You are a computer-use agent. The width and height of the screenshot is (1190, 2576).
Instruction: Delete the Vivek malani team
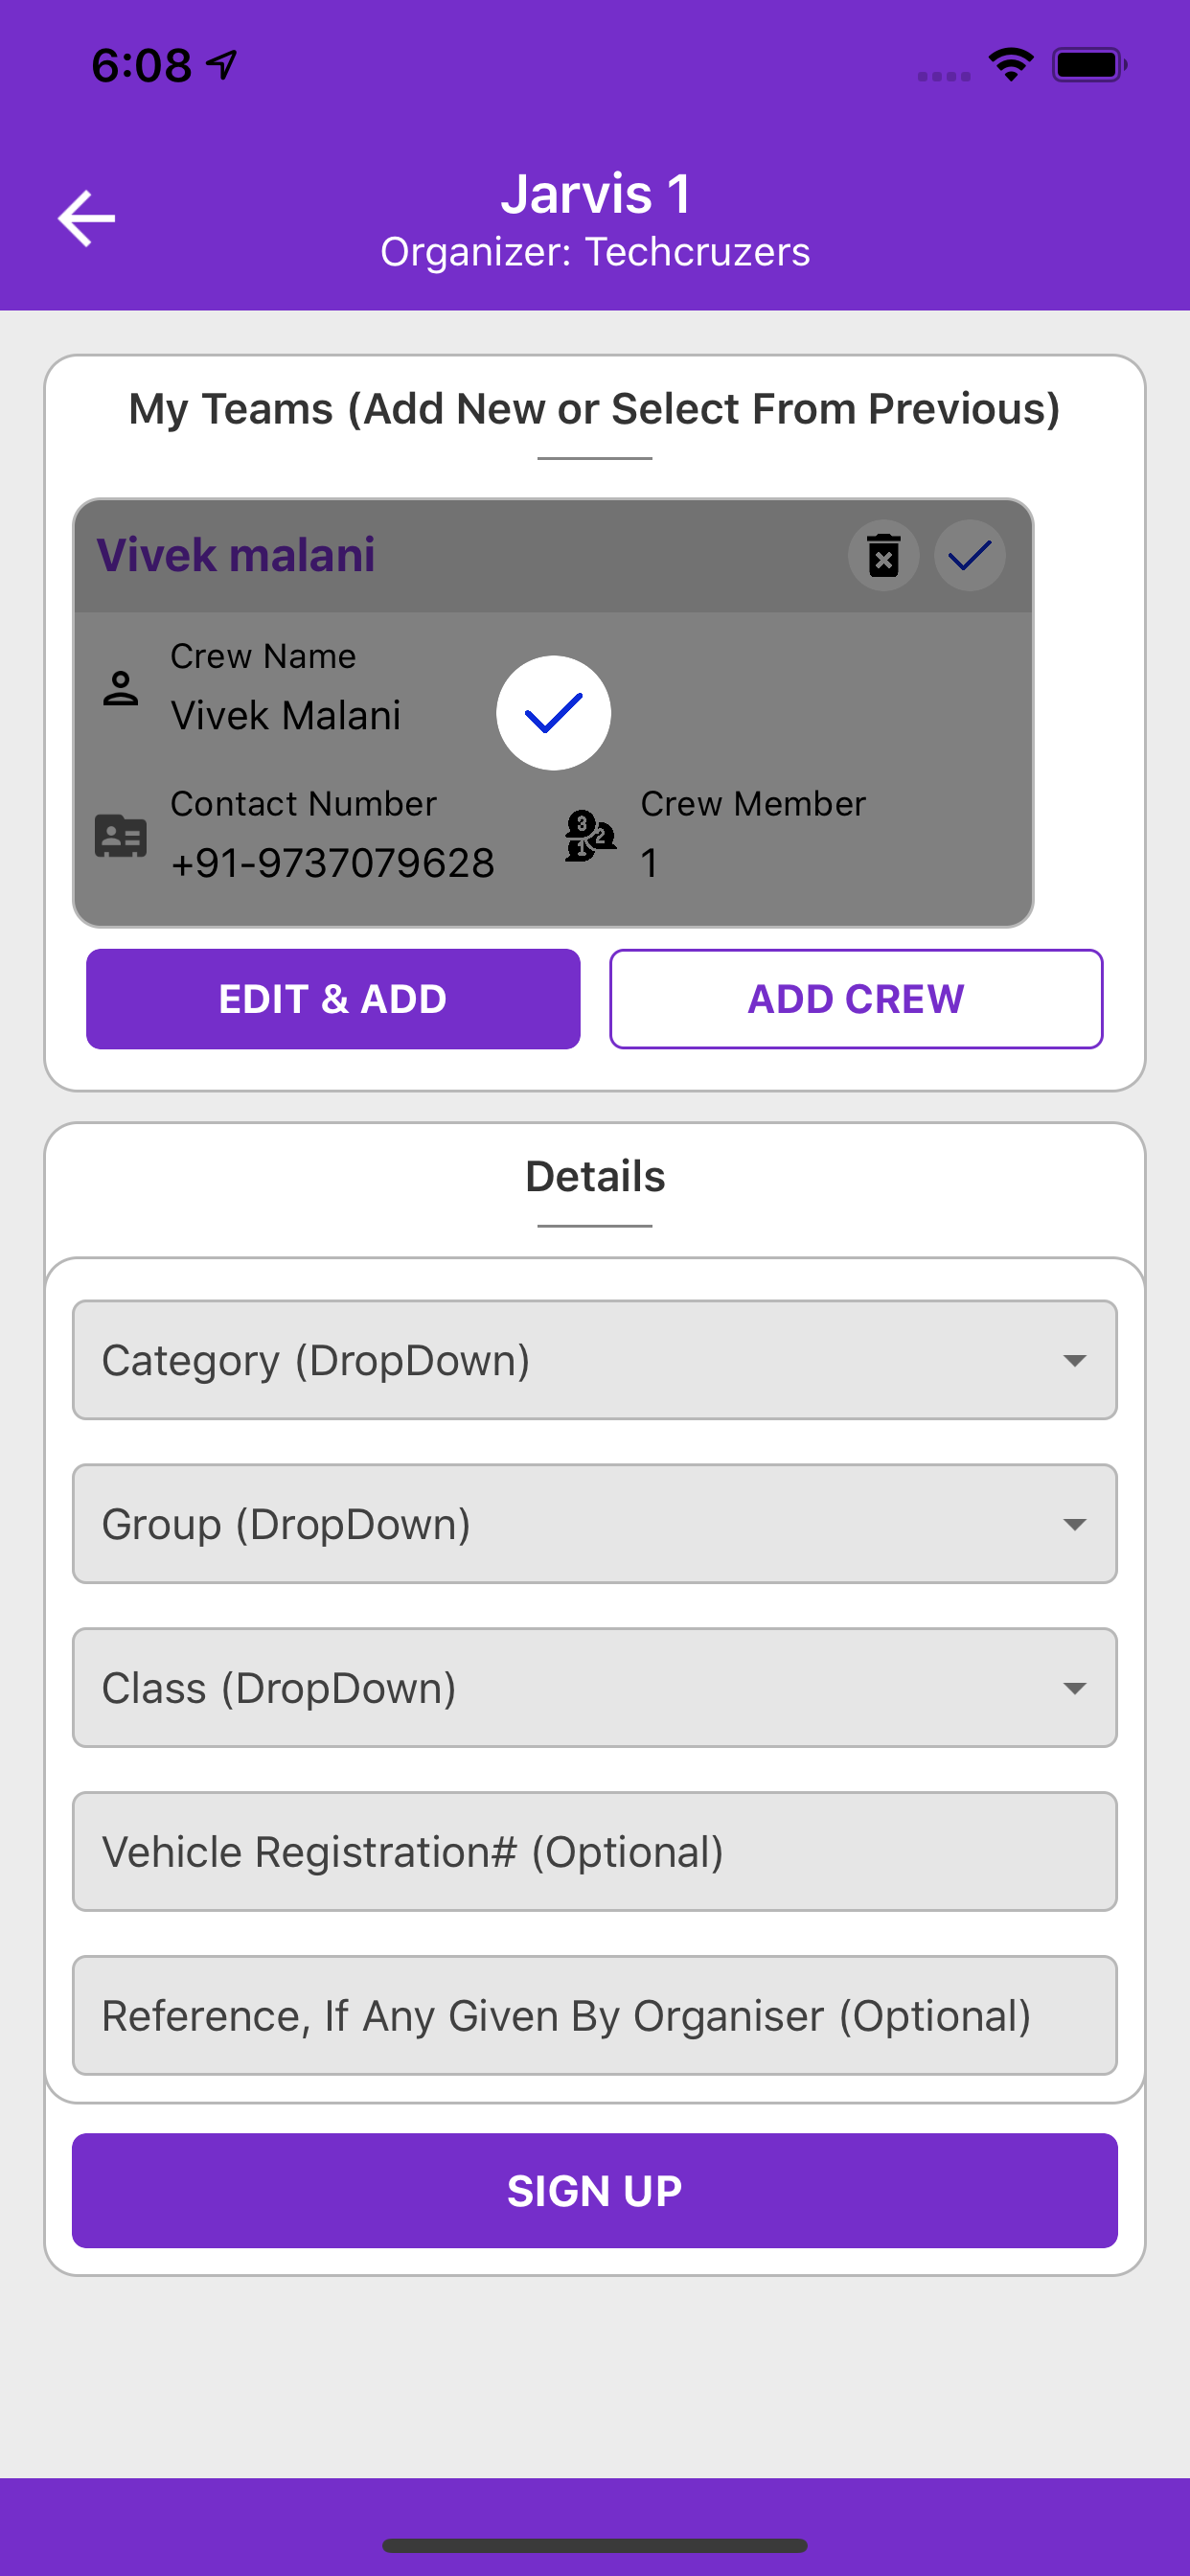883,556
